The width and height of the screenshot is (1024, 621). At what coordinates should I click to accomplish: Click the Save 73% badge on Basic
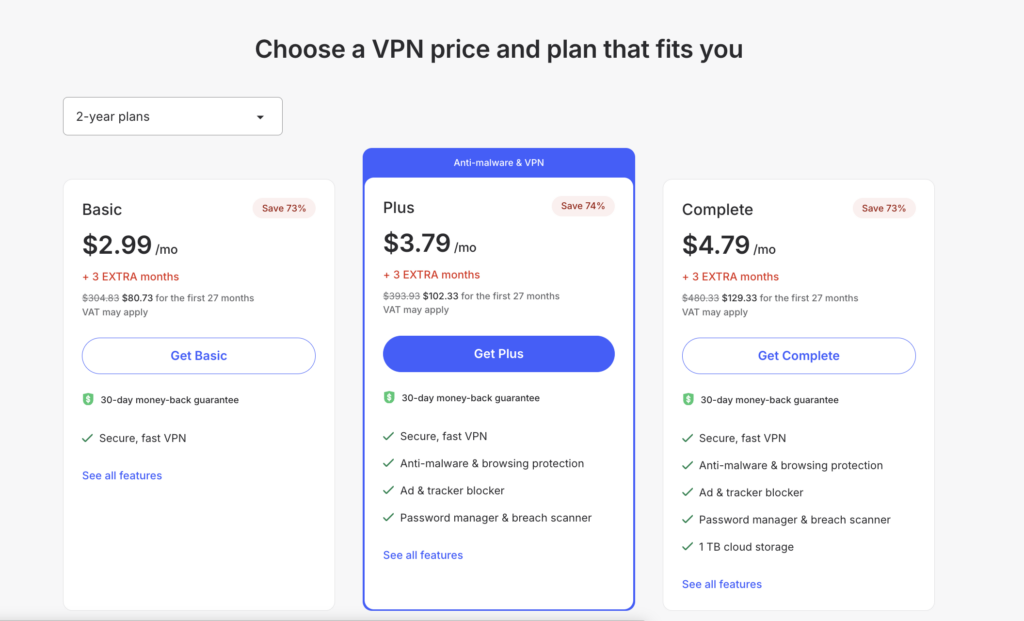283,207
